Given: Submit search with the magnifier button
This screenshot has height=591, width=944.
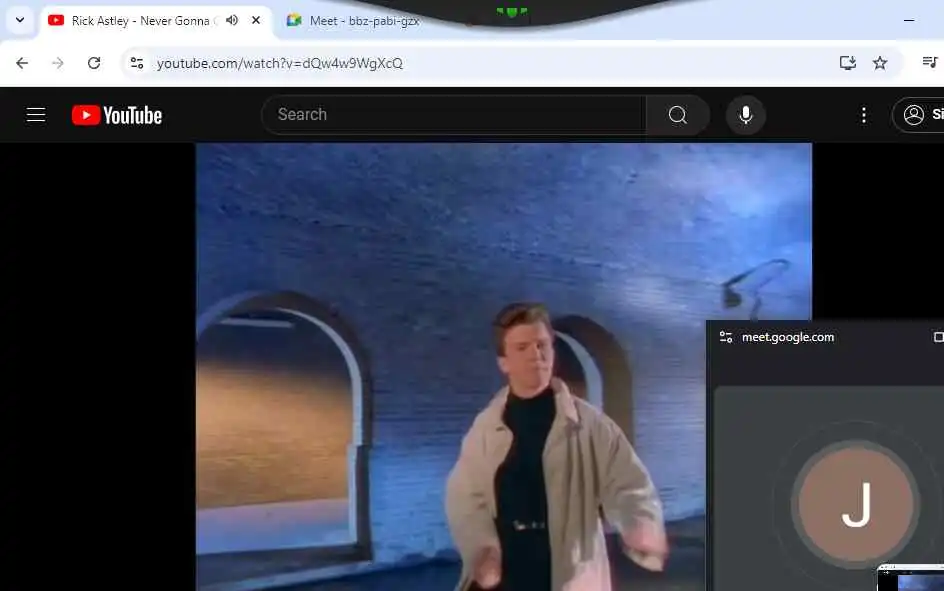Looking at the screenshot, I should click(x=678, y=115).
